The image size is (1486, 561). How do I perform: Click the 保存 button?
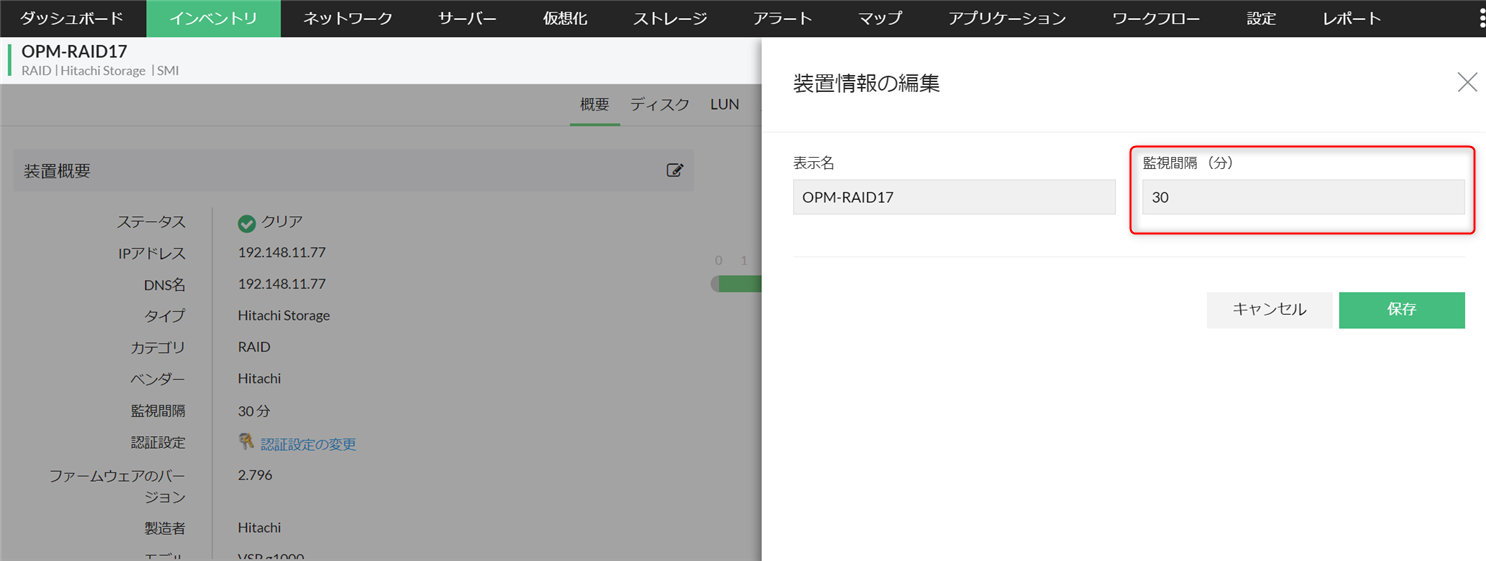1402,310
